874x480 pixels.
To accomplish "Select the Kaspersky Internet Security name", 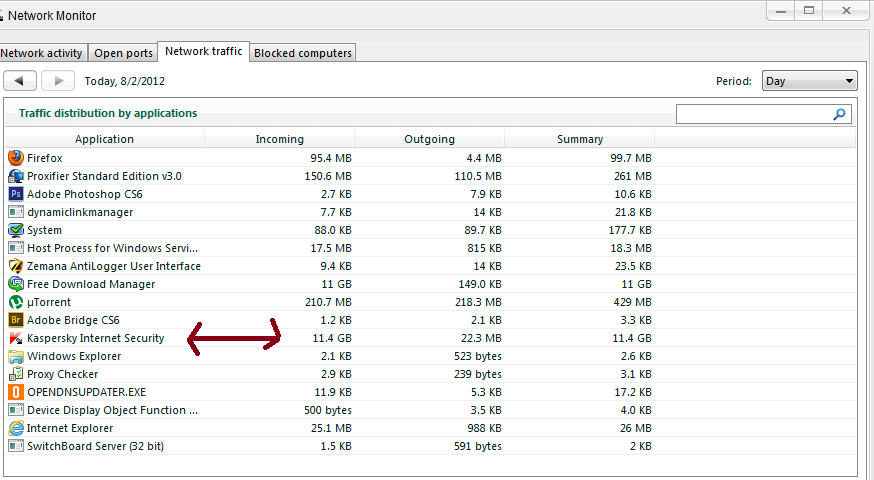I will pos(95,338).
